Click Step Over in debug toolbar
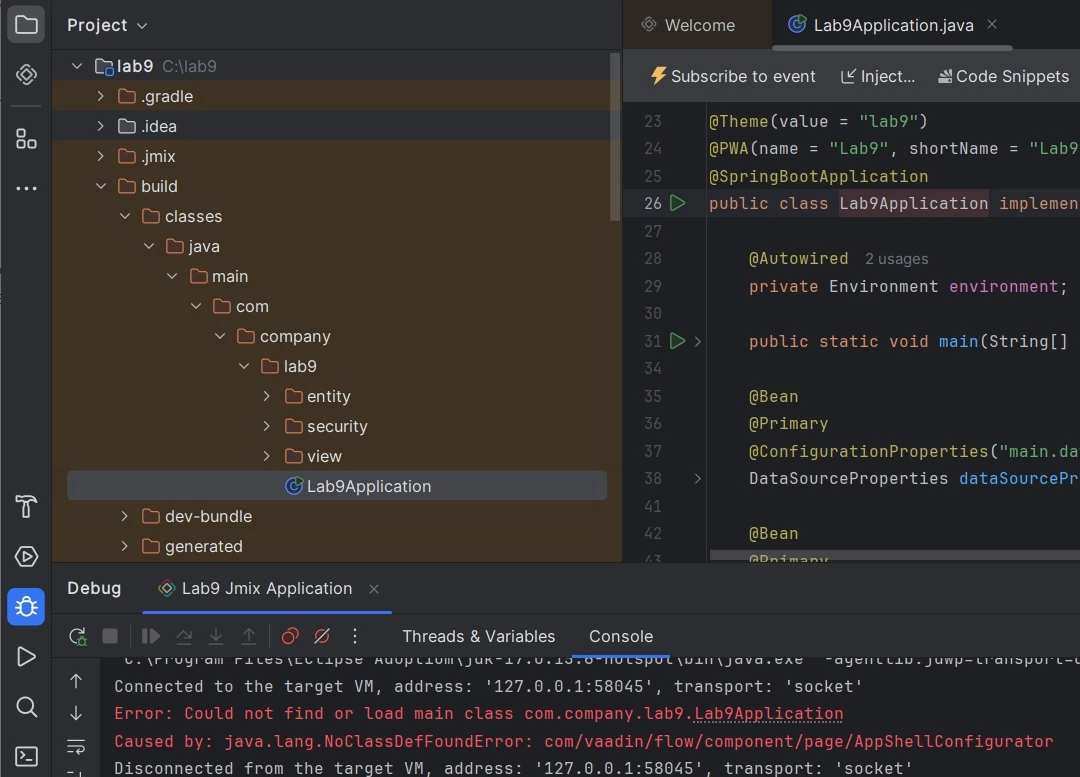Screen dimensions: 1080x777 pos(184,636)
